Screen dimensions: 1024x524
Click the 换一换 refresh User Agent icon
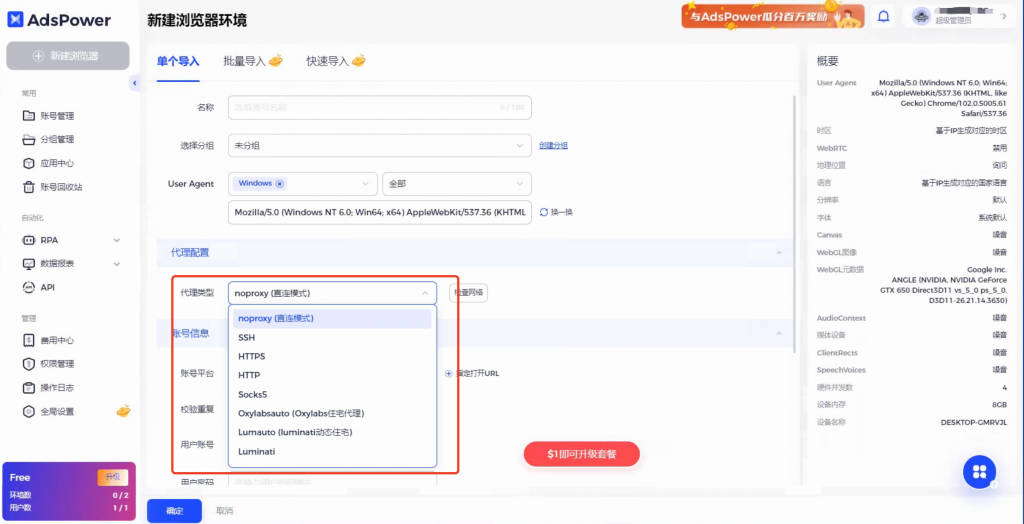544,212
